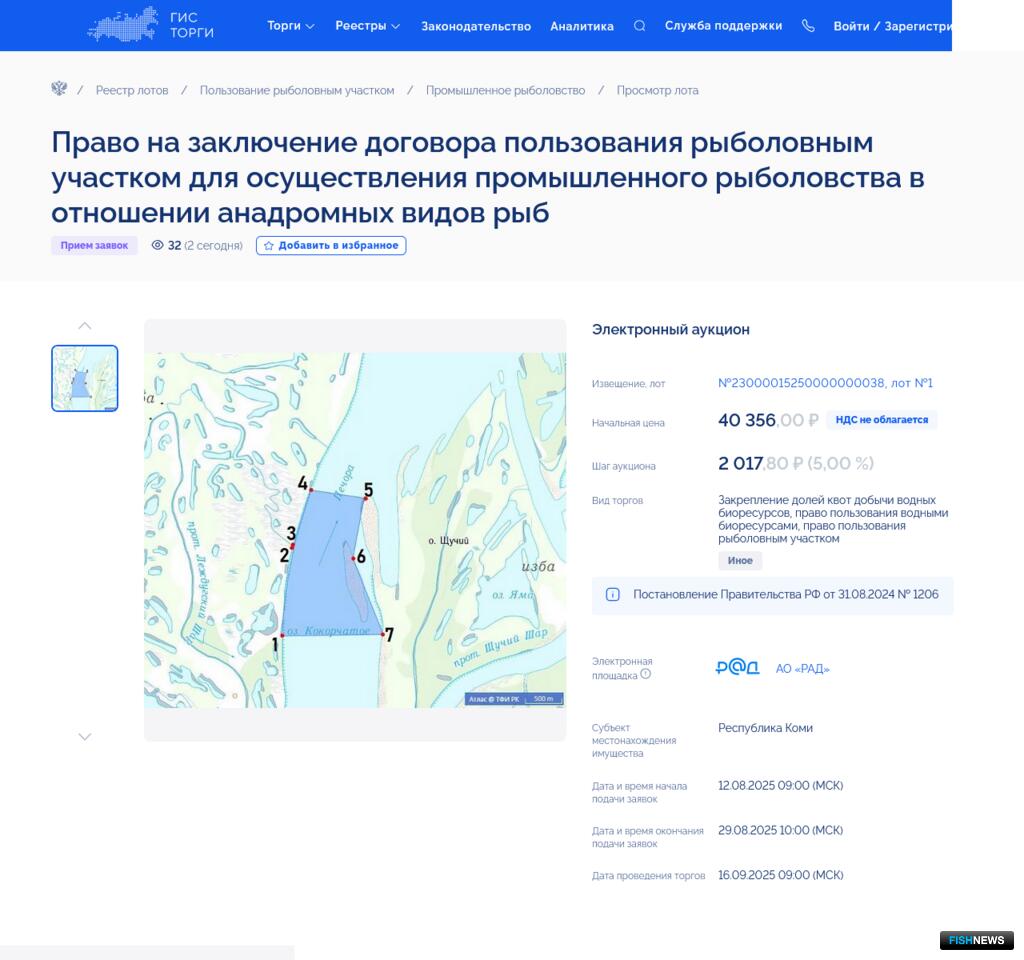This screenshot has width=1024, height=960.
Task: Expand the Реестры dropdown menu
Action: pos(367,26)
